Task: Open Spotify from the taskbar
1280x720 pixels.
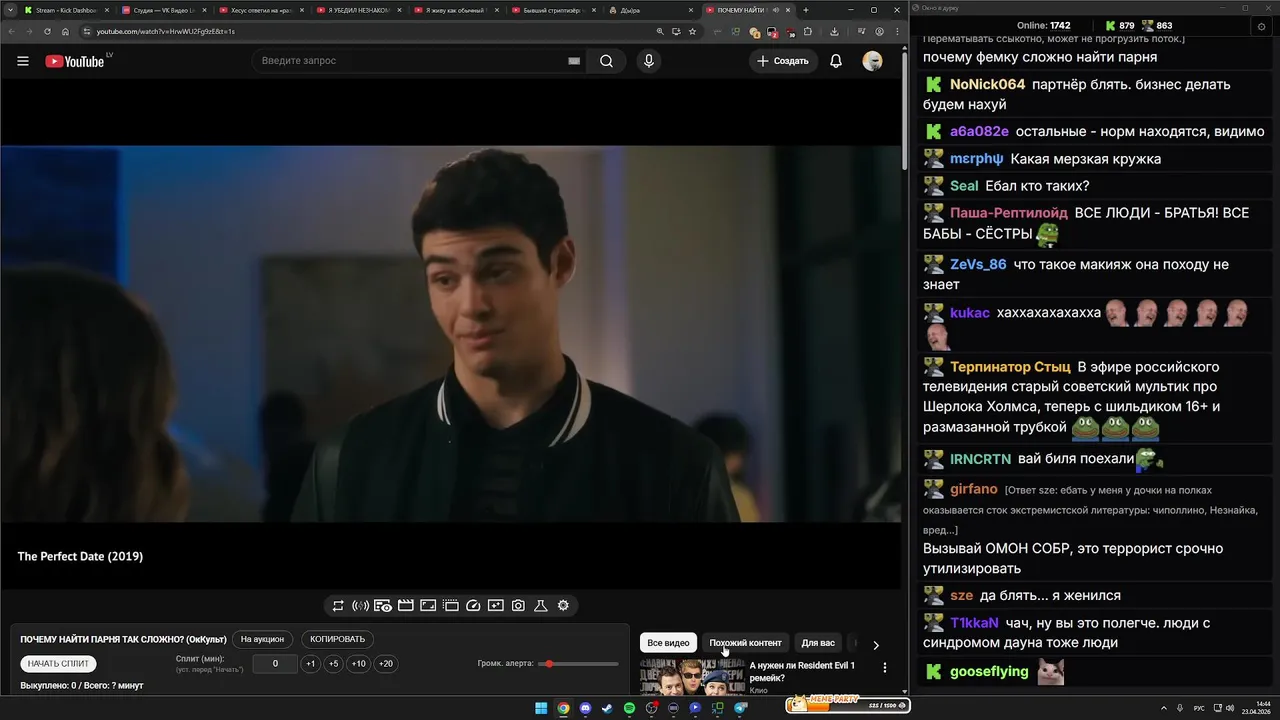Action: pos(629,708)
